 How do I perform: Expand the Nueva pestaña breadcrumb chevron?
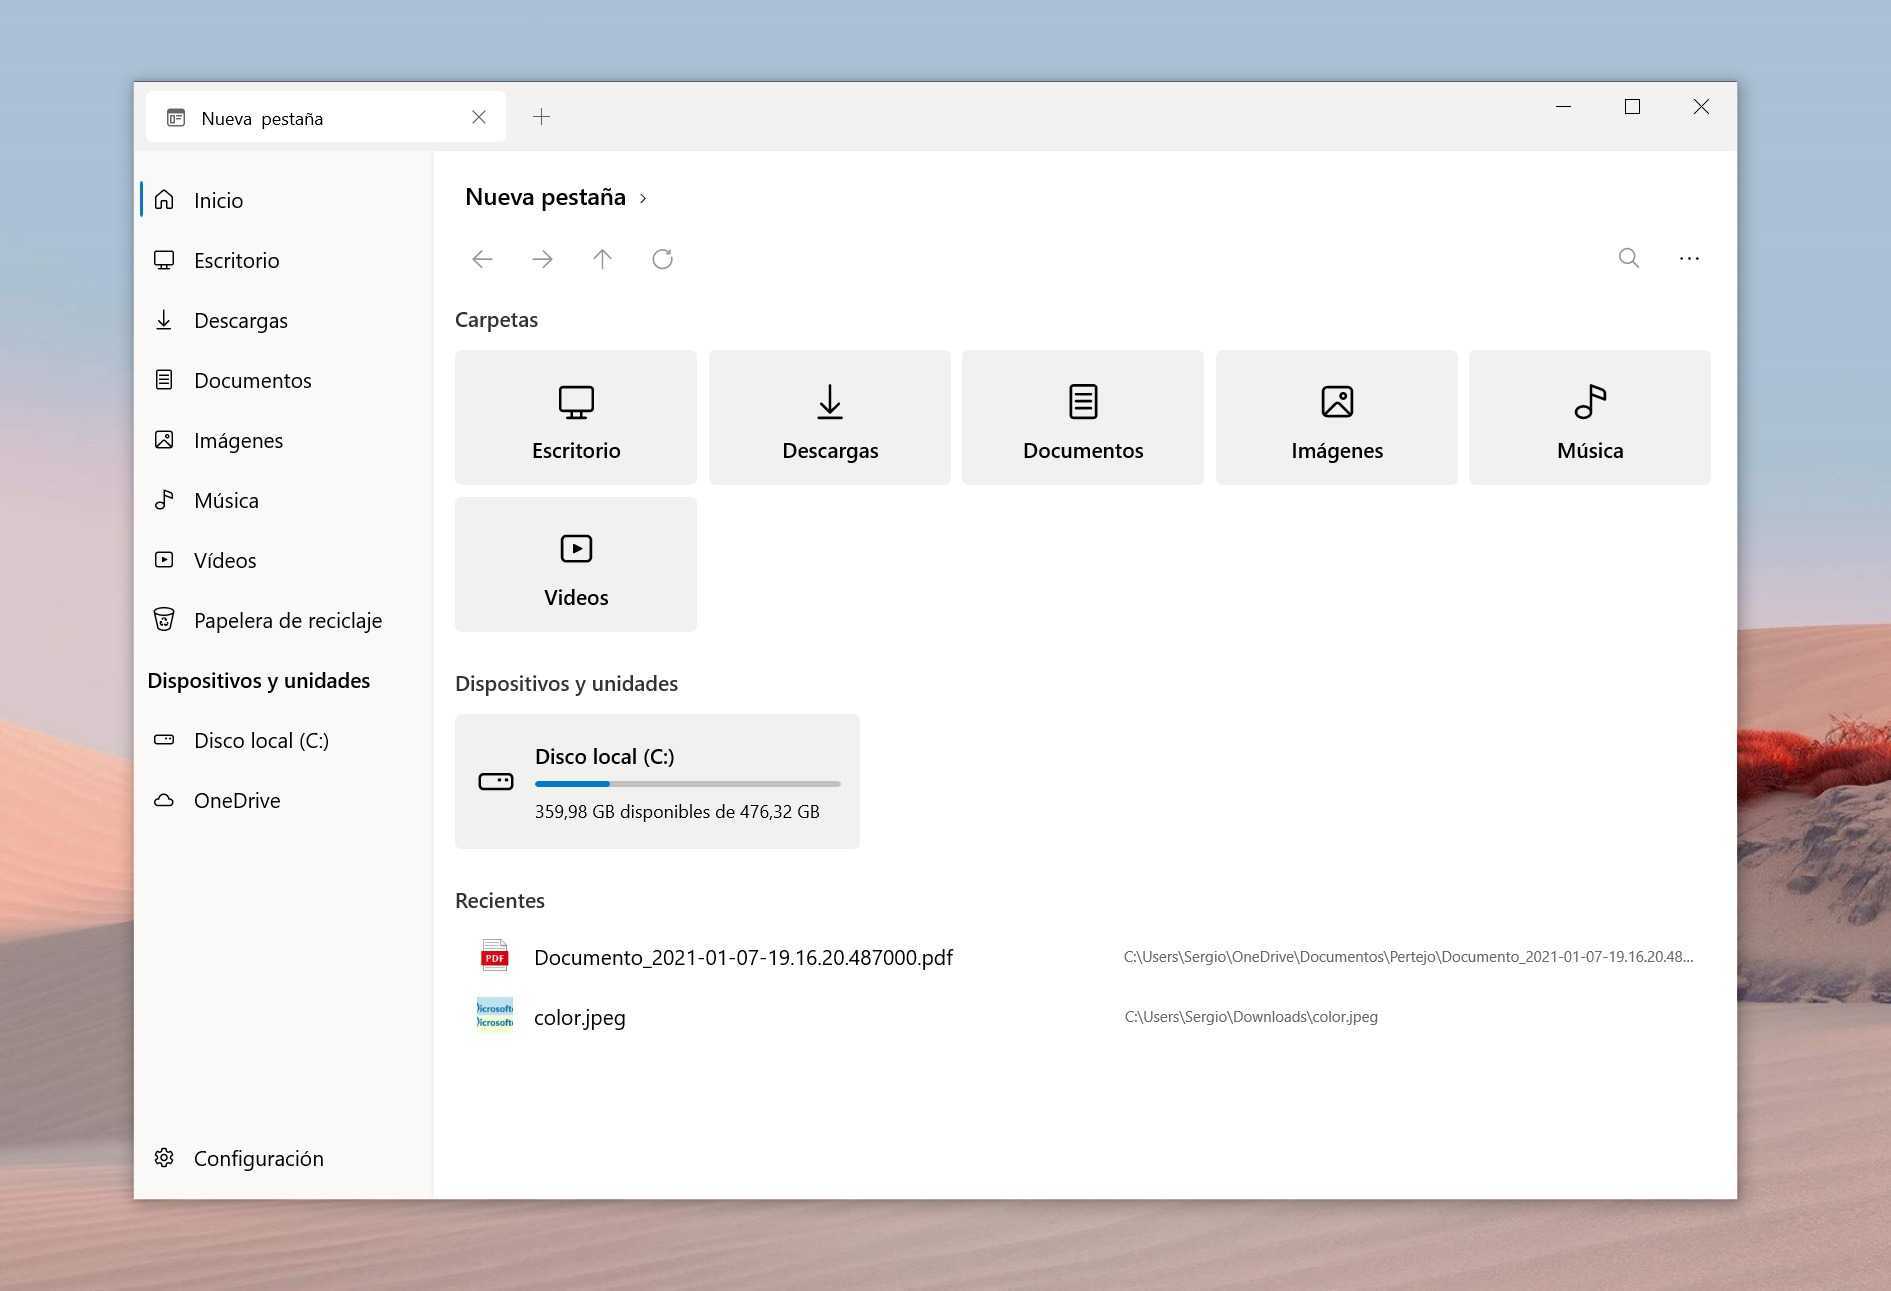coord(643,198)
